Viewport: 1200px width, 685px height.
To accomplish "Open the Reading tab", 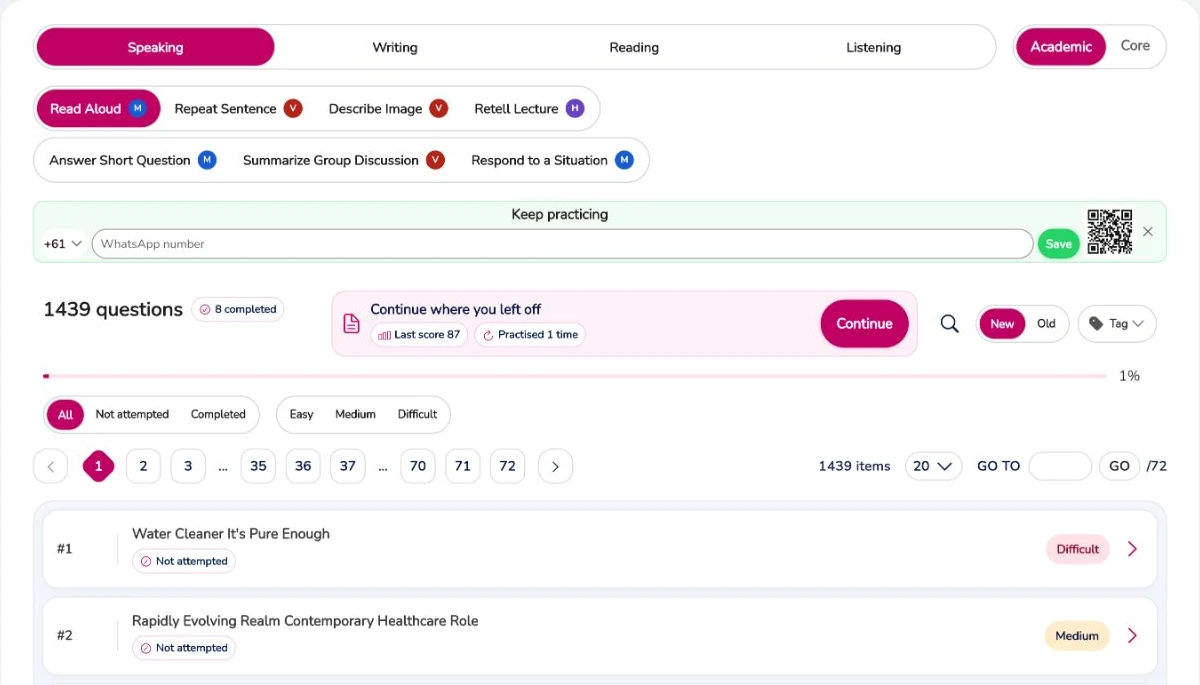I will (x=634, y=47).
